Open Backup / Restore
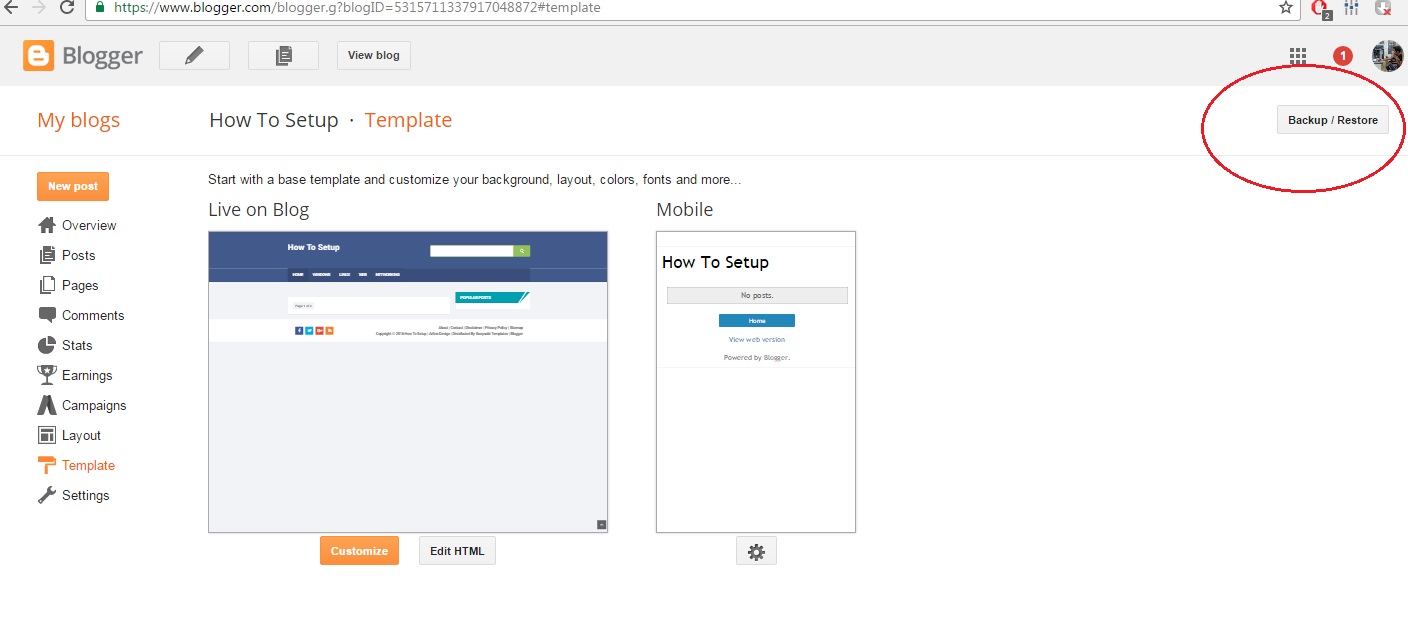The width and height of the screenshot is (1408, 623). [x=1333, y=119]
